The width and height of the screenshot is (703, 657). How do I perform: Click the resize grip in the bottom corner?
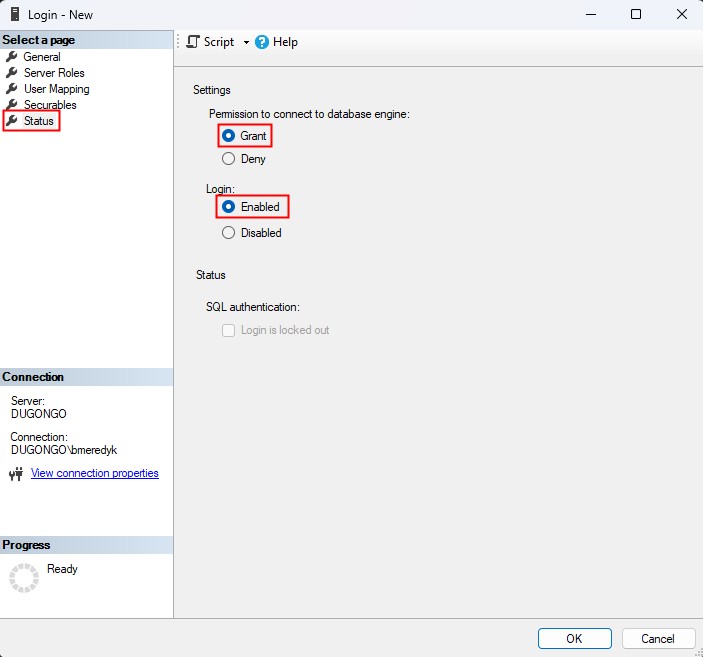(699, 653)
